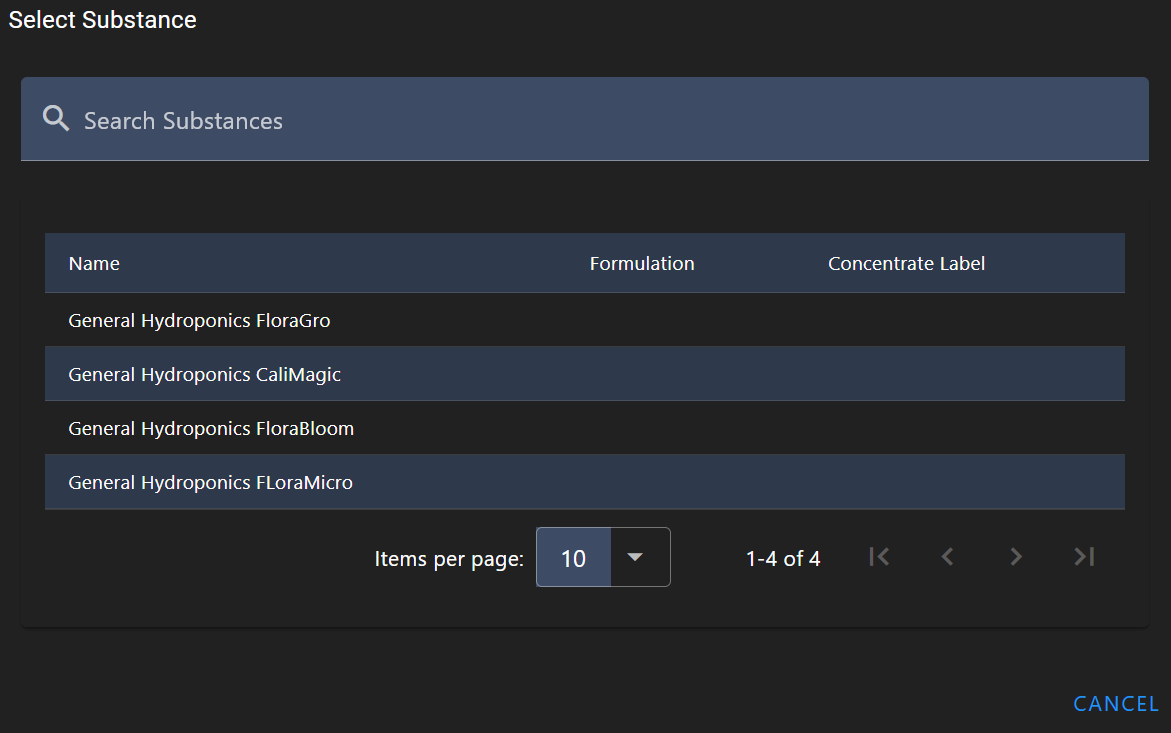Advance to next page of results
Viewport: 1171px width, 733px height.
[1016, 557]
